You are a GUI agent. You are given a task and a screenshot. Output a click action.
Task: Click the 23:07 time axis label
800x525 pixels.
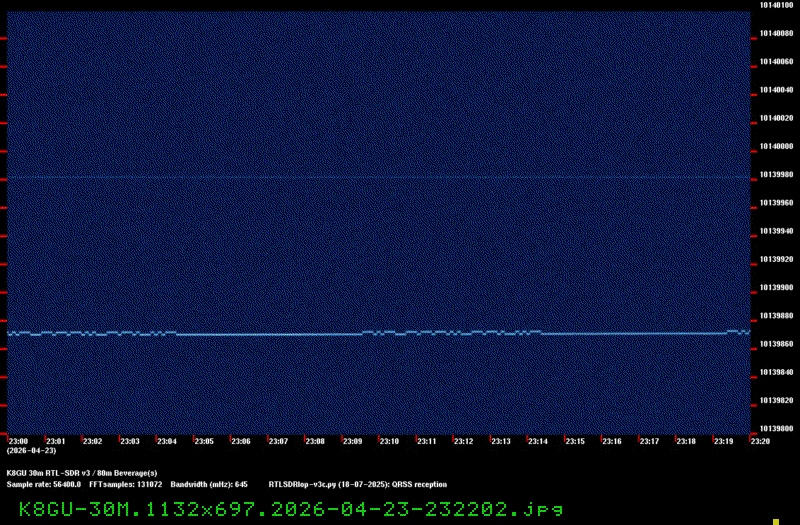(278, 441)
